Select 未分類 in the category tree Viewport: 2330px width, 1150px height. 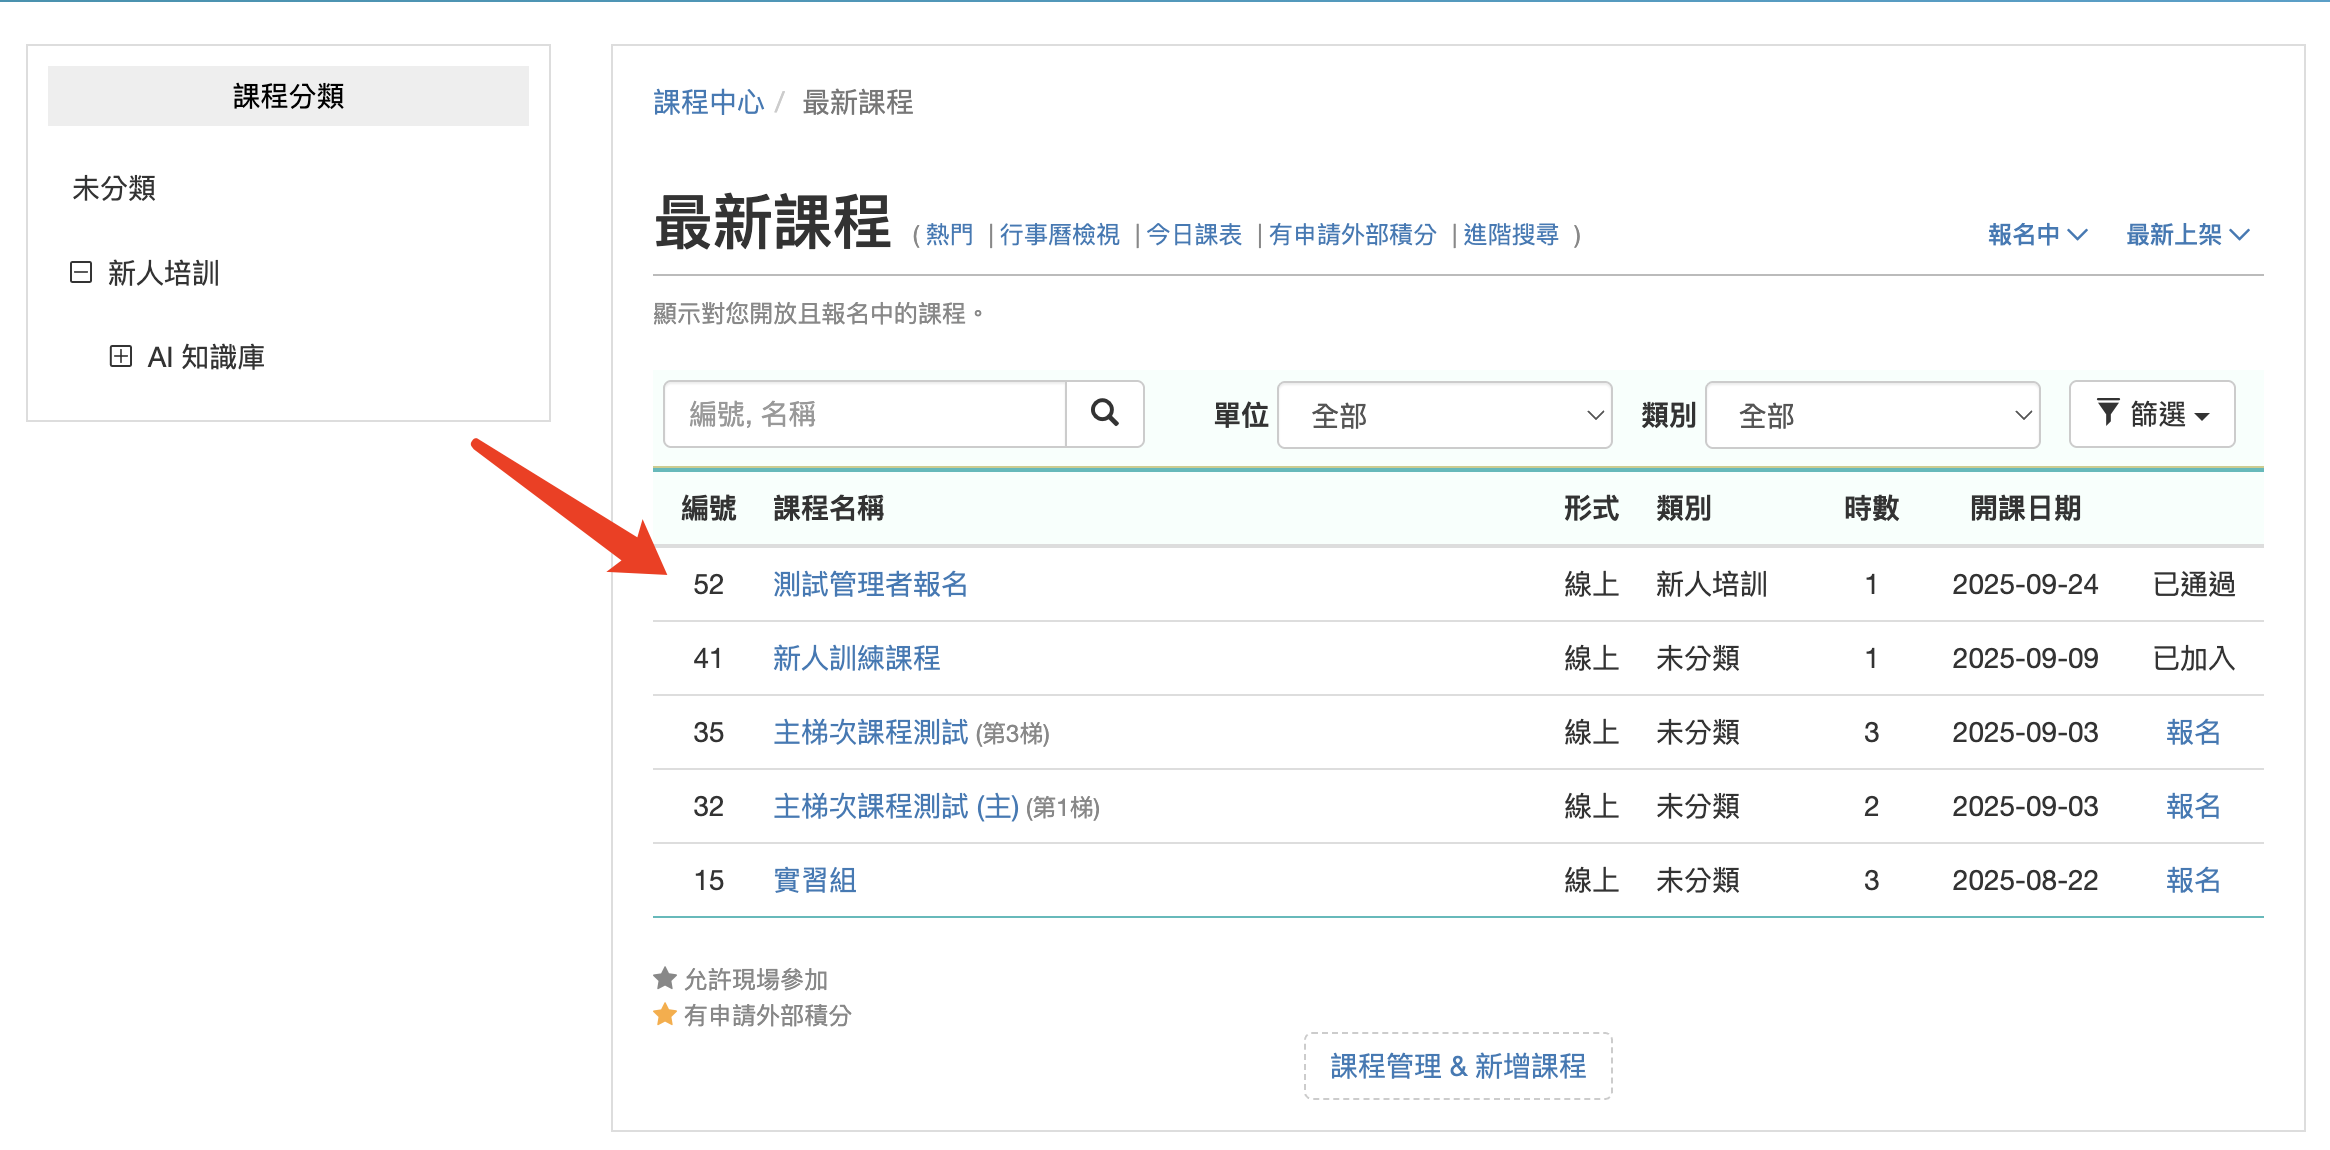click(114, 188)
